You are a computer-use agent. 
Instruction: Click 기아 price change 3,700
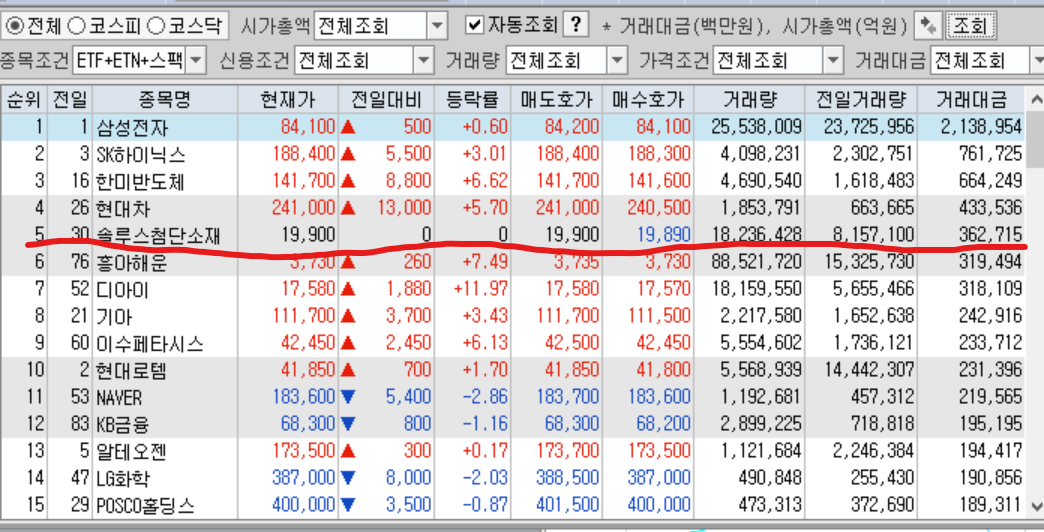pos(409,316)
